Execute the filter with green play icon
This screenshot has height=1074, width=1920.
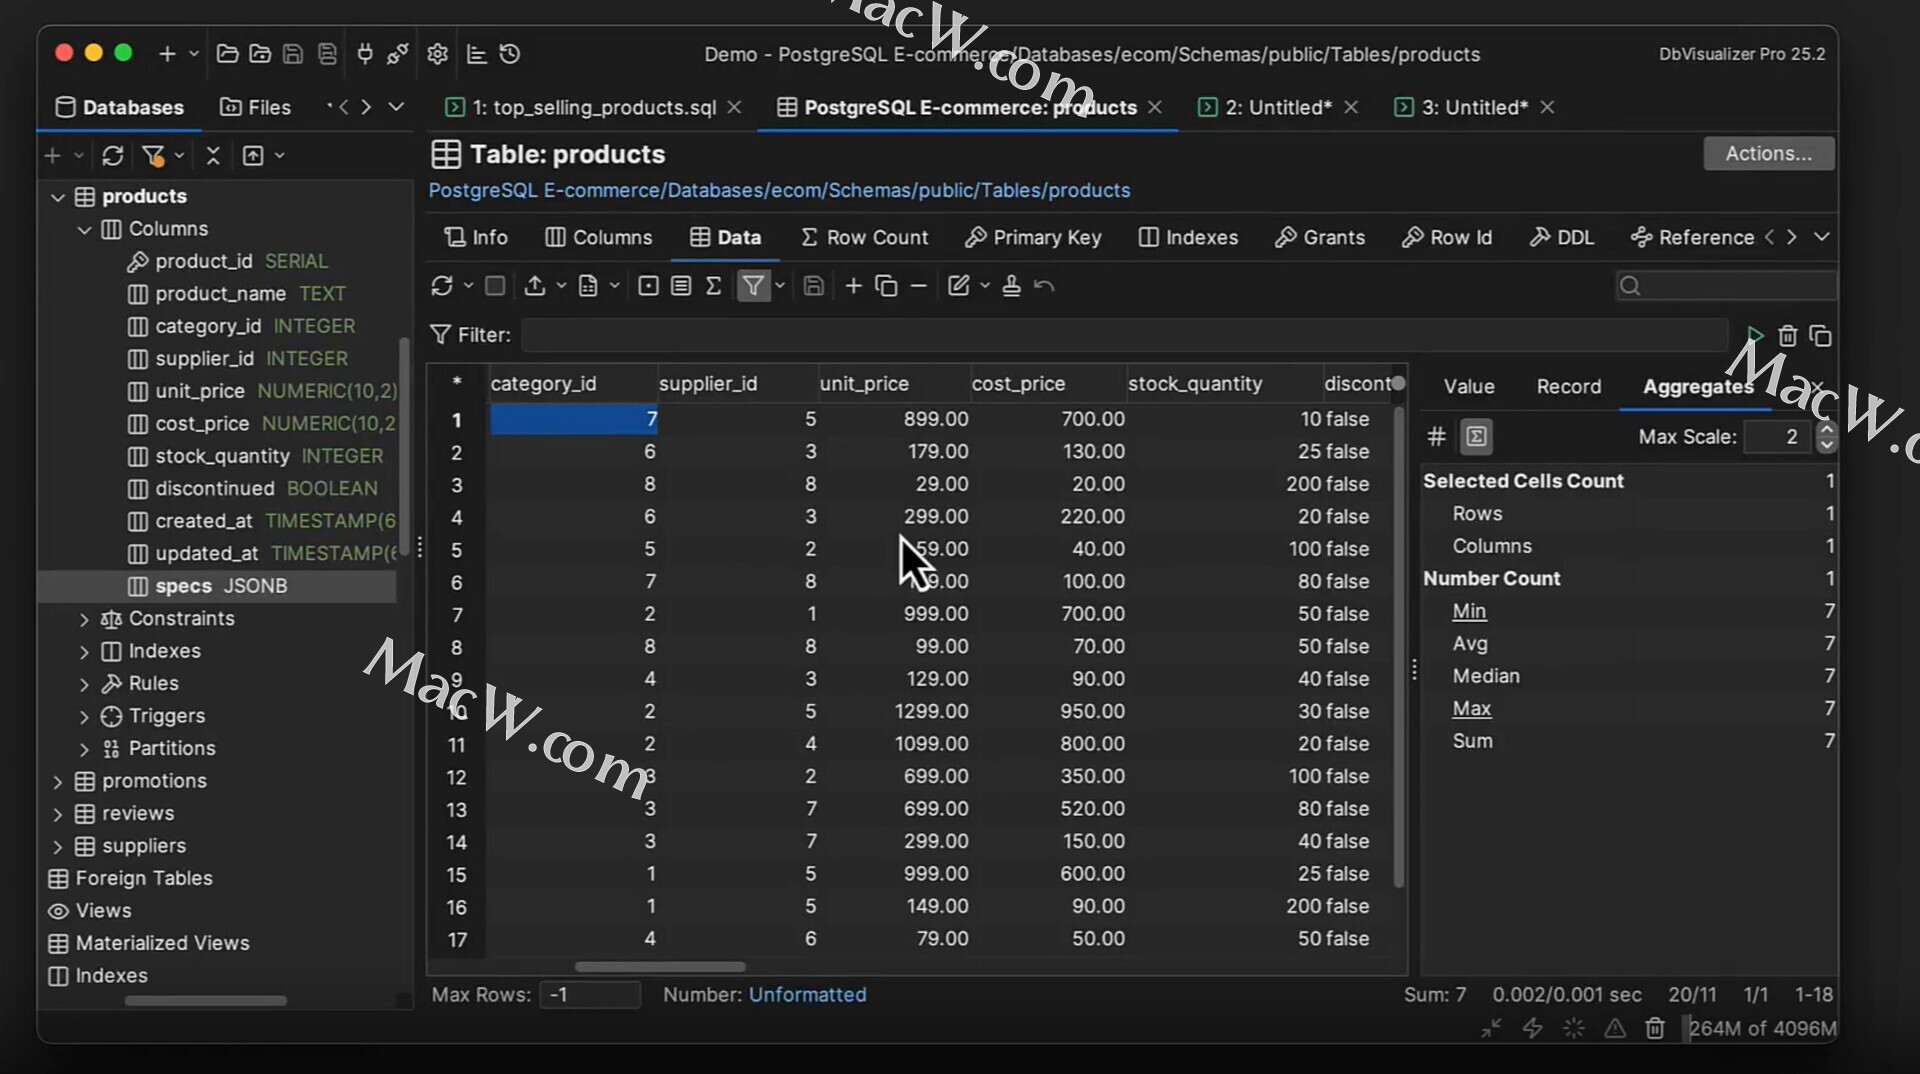click(x=1754, y=335)
